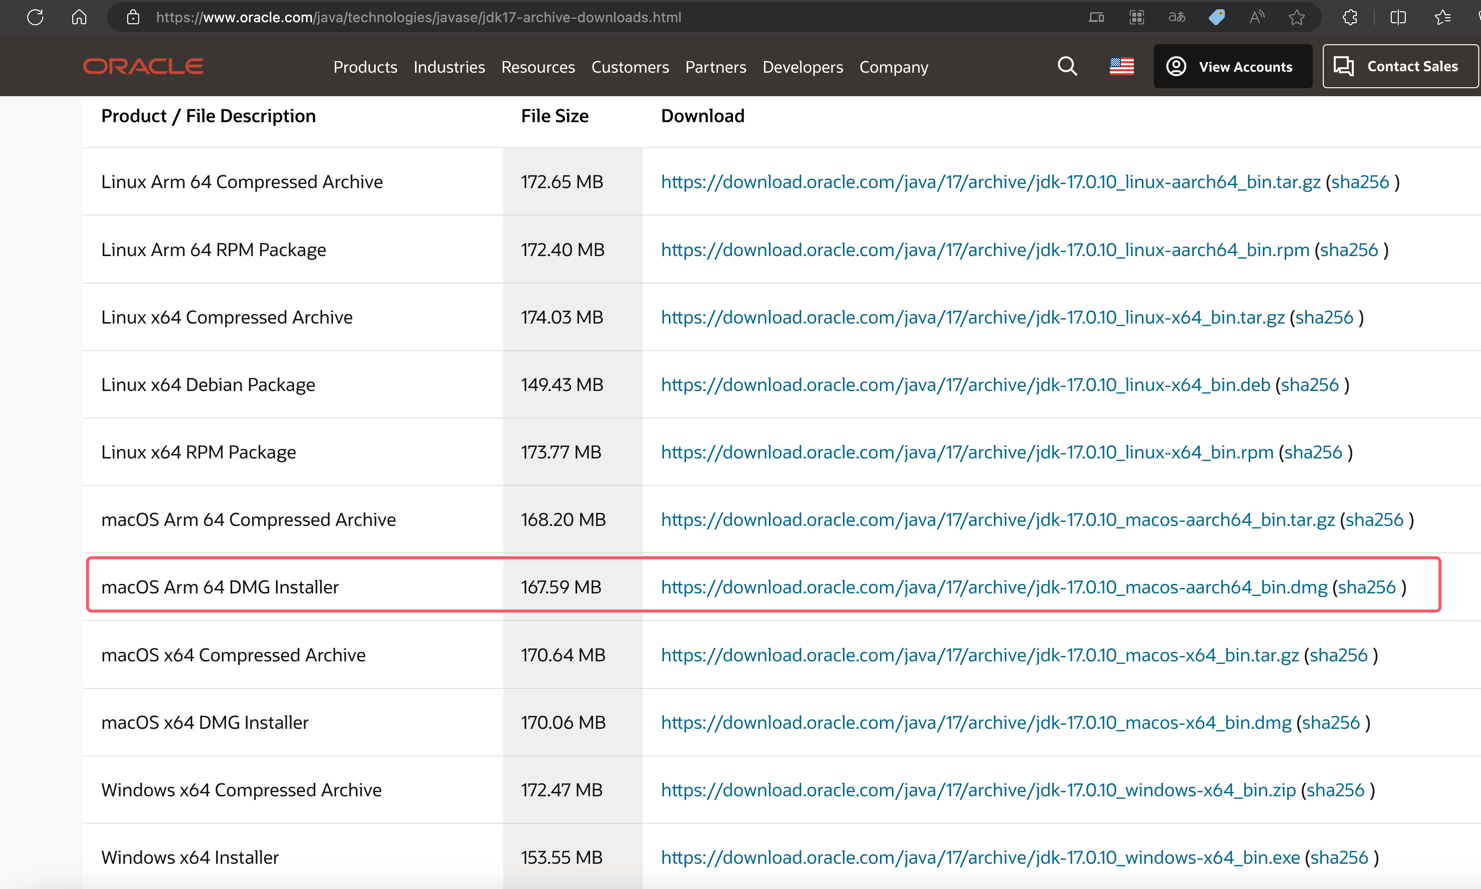
Task: Open sha256 for linux-x64 deb
Action: (x=1310, y=385)
